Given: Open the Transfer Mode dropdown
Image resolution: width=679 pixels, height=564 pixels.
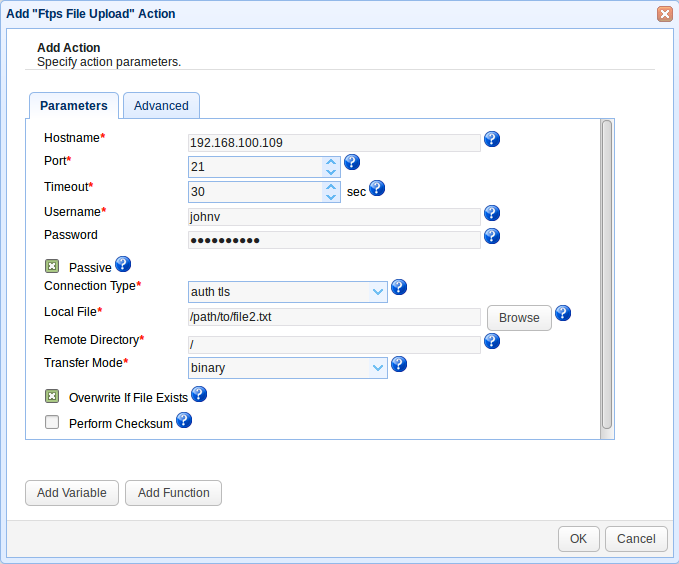Looking at the screenshot, I should point(378,368).
